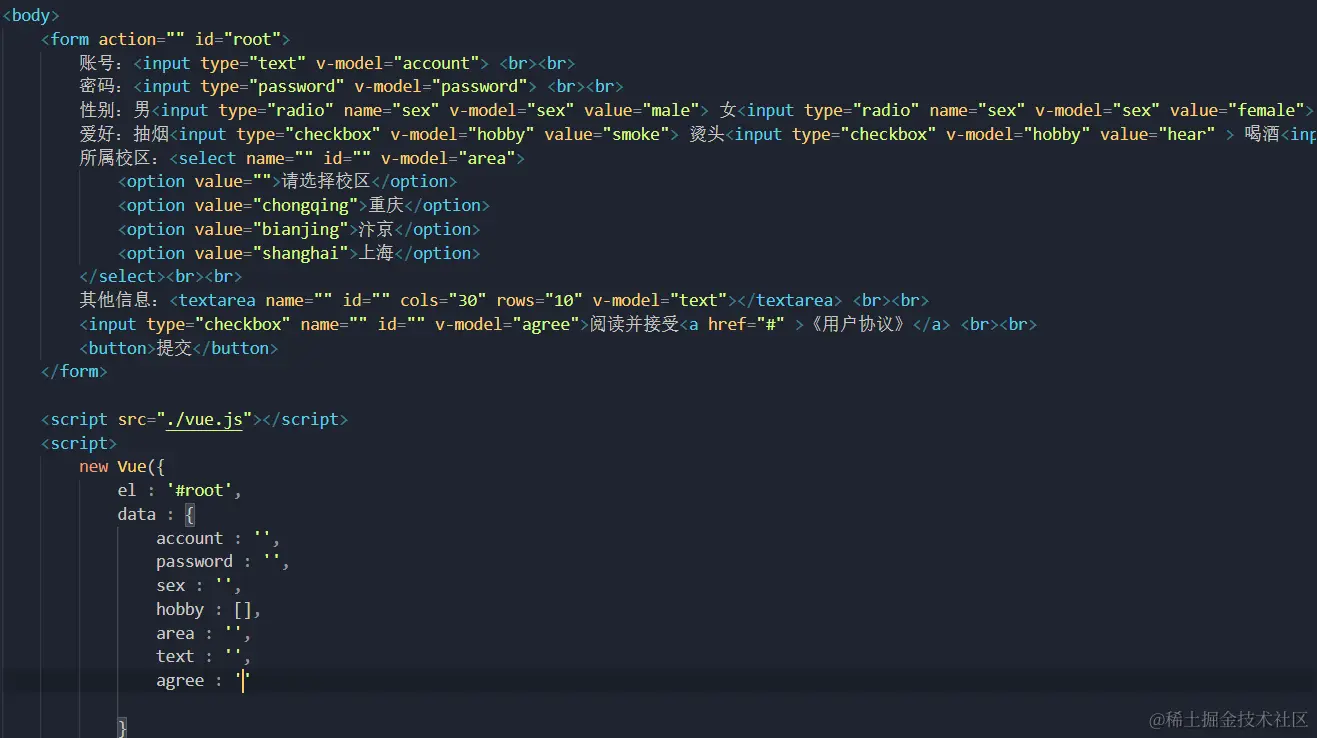Click the password : '' property
Viewport: 1317px width, 738px height.
point(223,563)
